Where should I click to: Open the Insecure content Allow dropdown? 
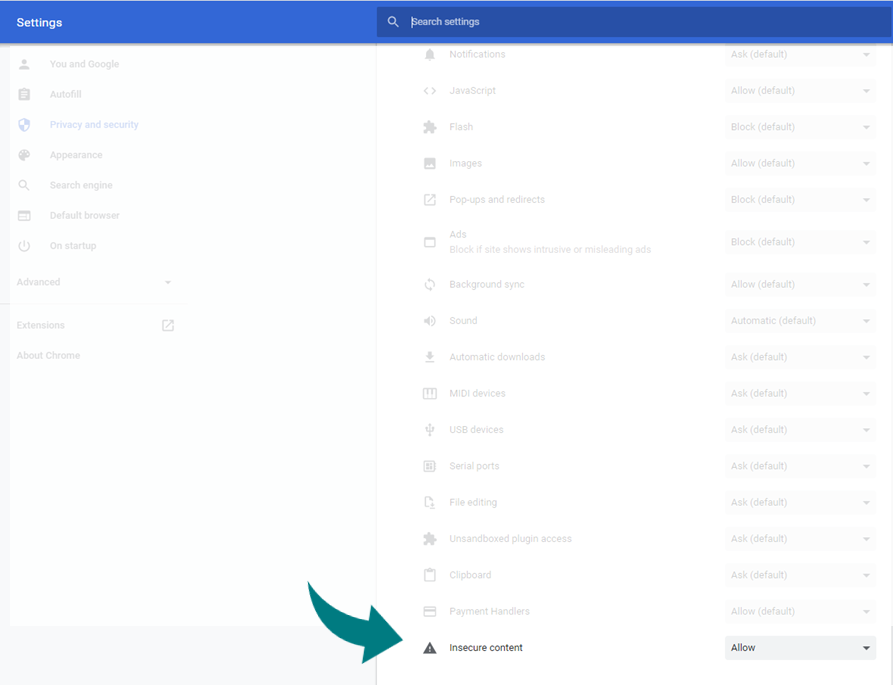800,648
